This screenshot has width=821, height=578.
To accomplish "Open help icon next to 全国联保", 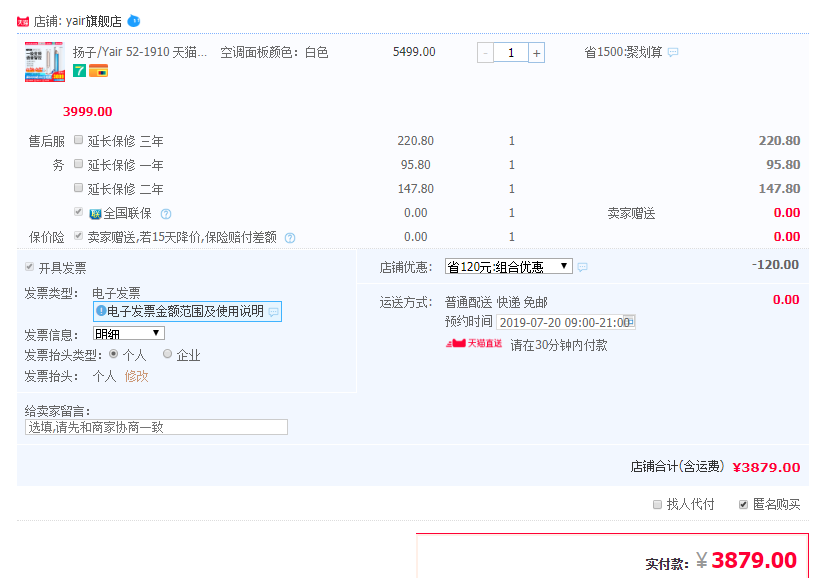I will (x=165, y=214).
